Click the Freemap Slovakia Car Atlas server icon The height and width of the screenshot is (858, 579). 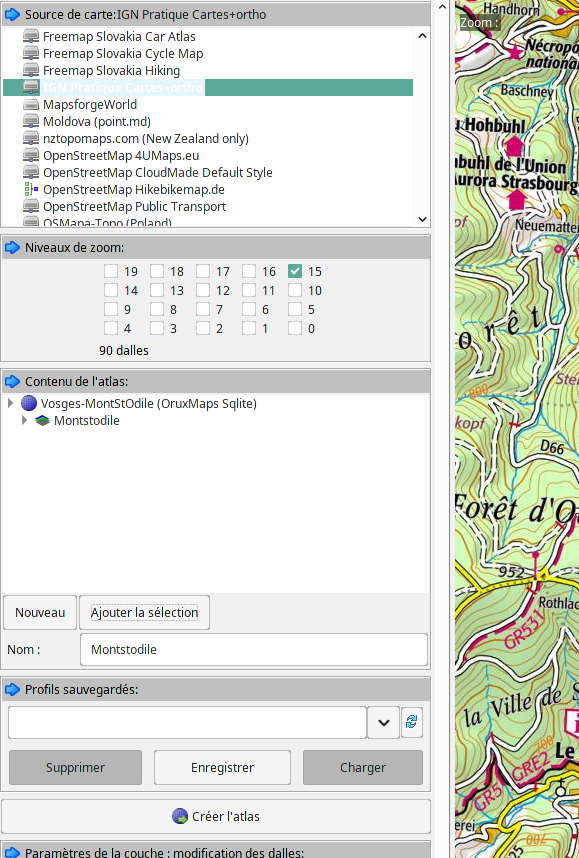[31, 37]
